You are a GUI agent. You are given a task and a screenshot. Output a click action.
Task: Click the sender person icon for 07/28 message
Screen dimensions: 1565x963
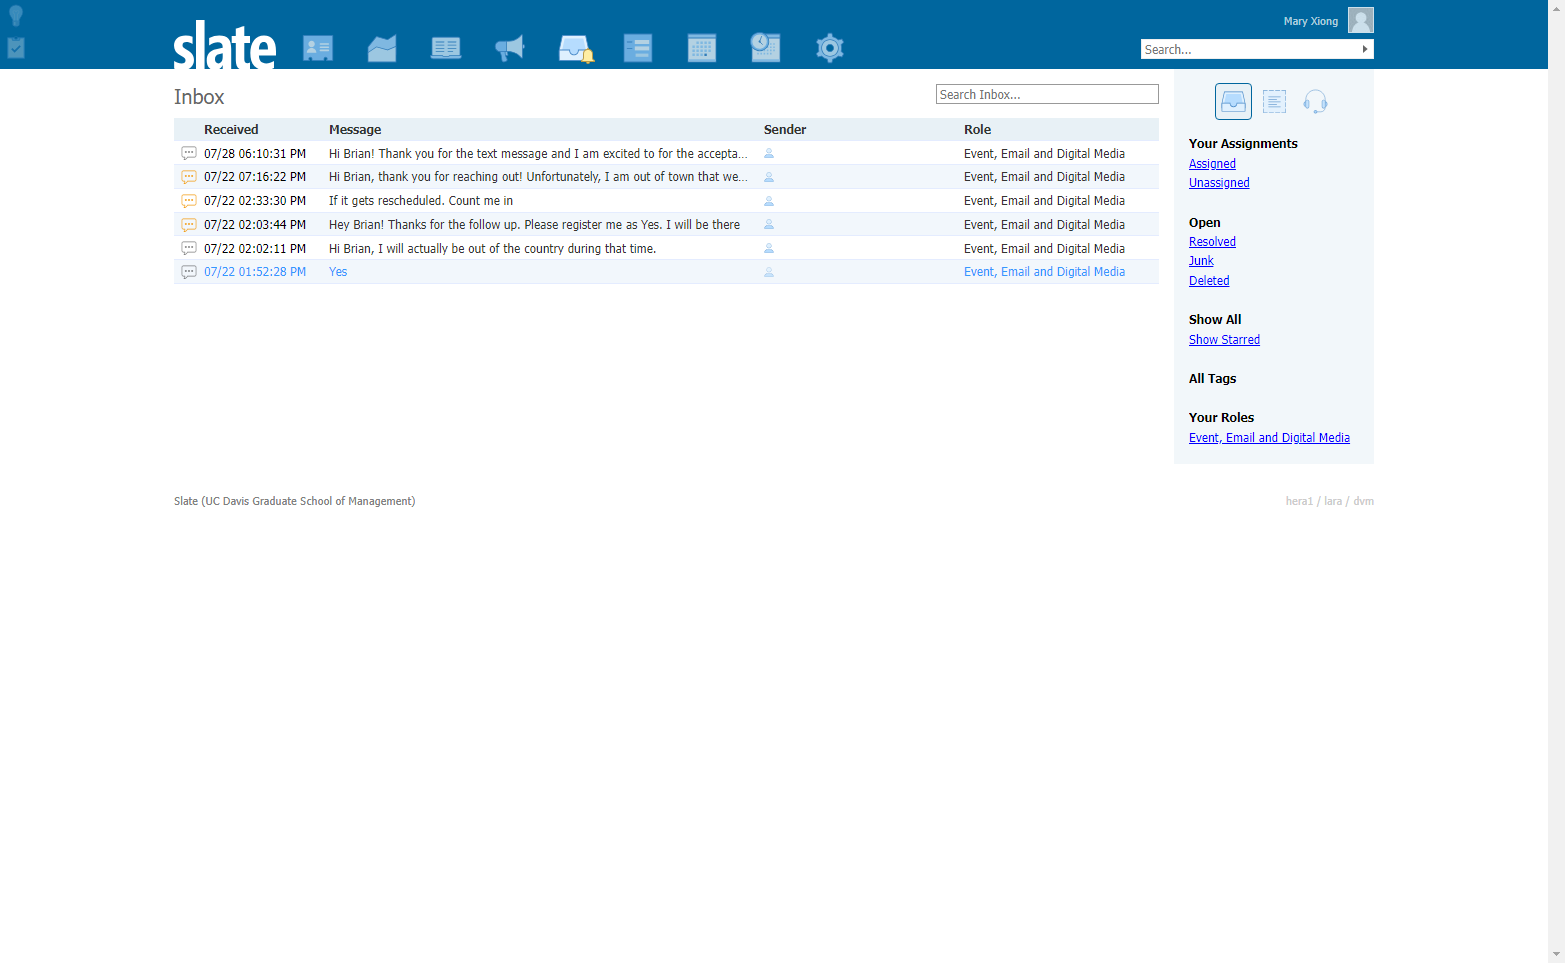click(x=769, y=153)
